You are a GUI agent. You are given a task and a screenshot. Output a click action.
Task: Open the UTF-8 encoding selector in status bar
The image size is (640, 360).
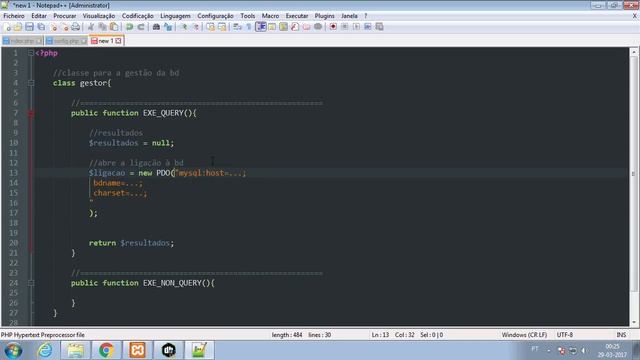click(x=565, y=335)
